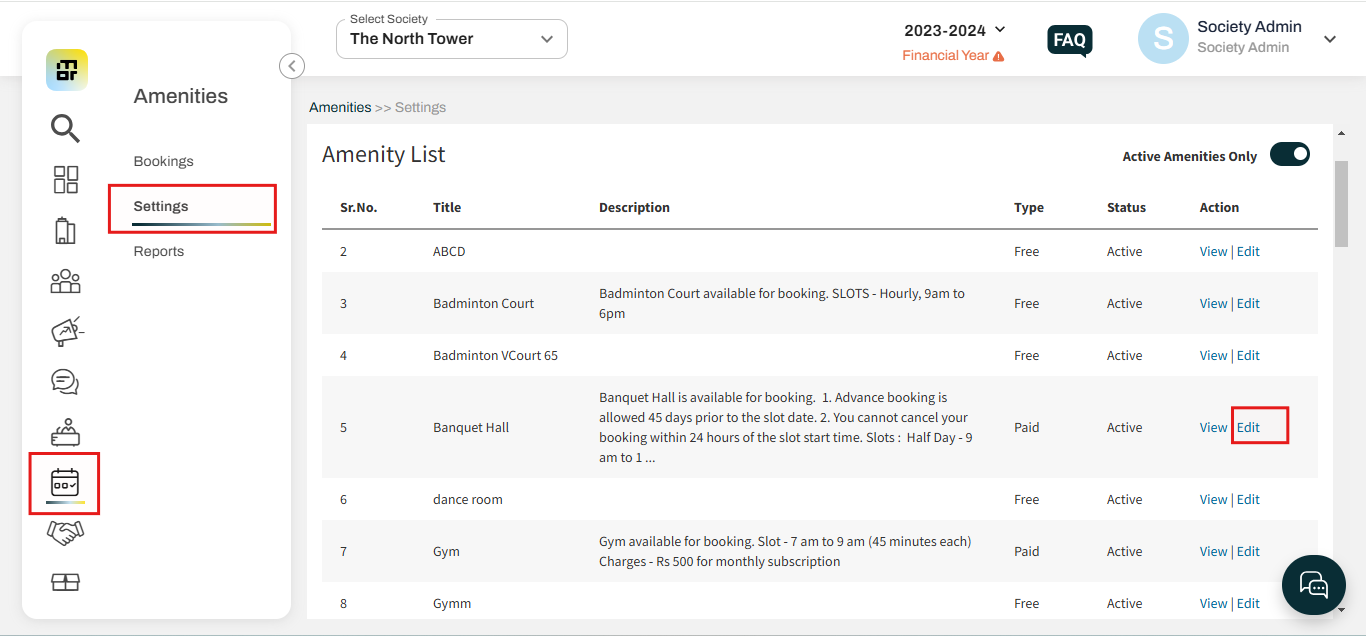The width and height of the screenshot is (1366, 636).
Task: View the Badminton VCourt 65 amenity
Action: click(x=1213, y=355)
